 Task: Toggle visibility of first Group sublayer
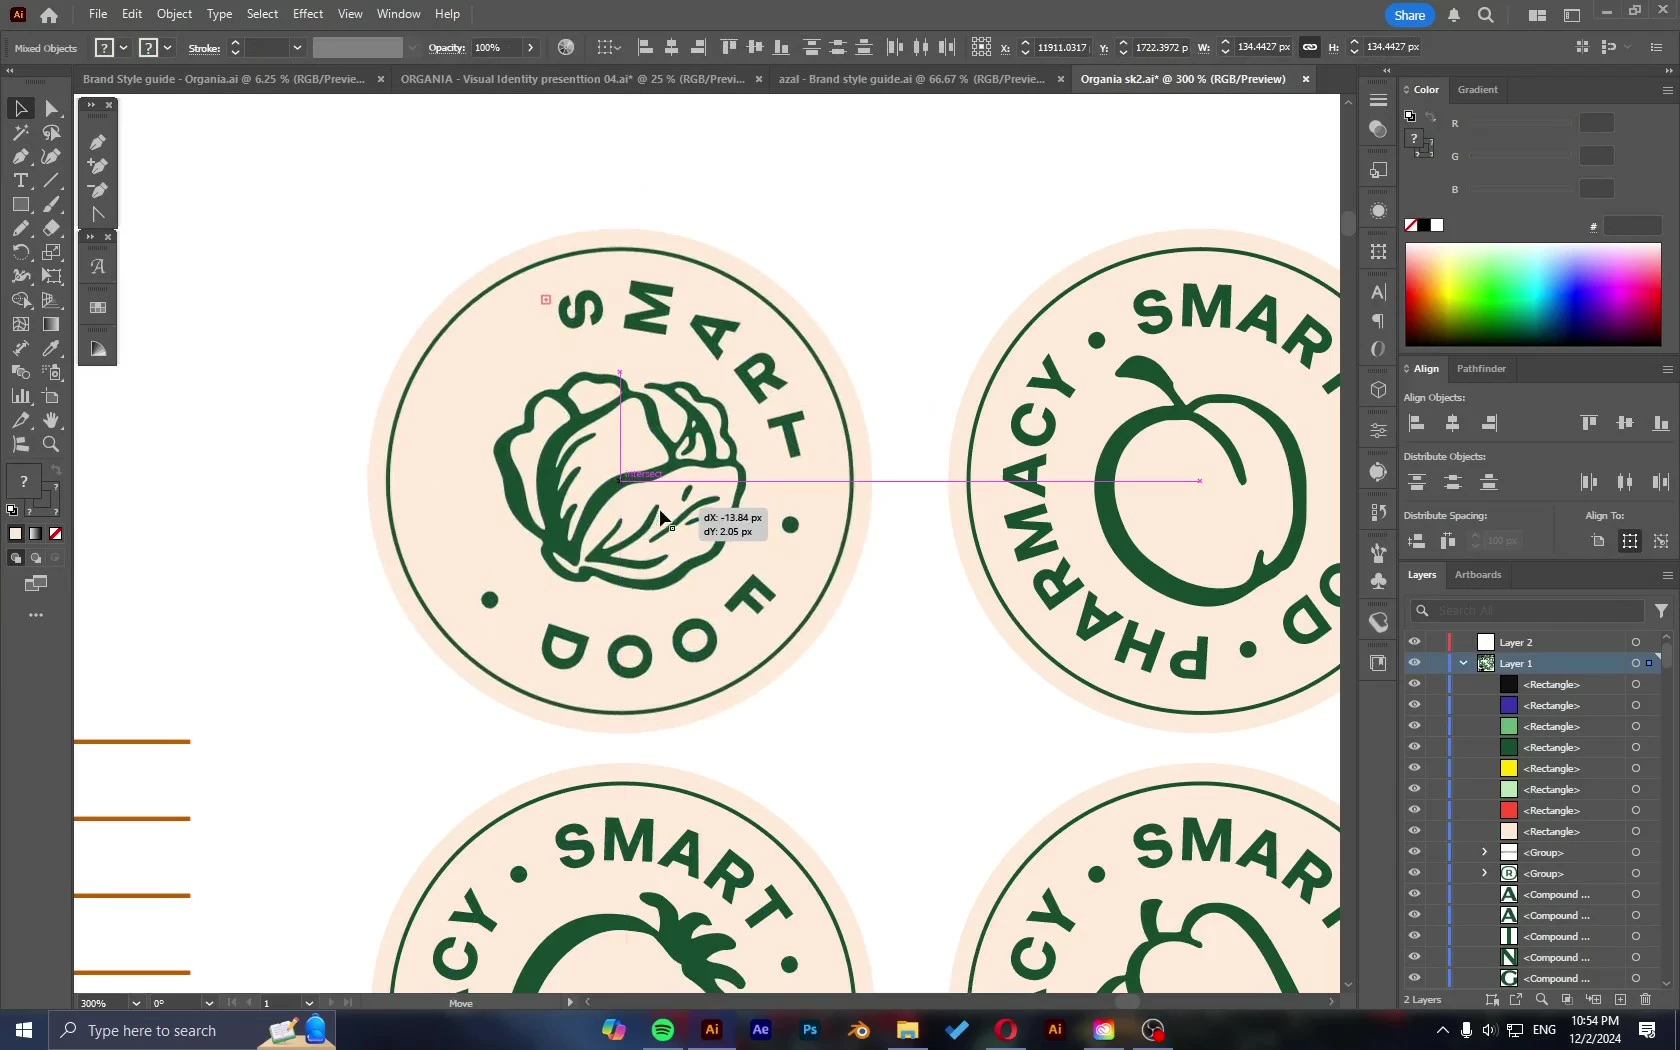(x=1414, y=852)
